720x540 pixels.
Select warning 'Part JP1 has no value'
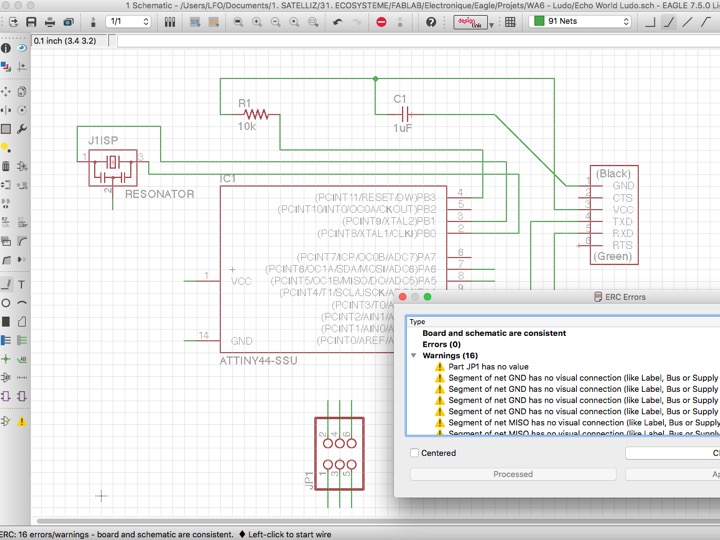[x=490, y=367]
